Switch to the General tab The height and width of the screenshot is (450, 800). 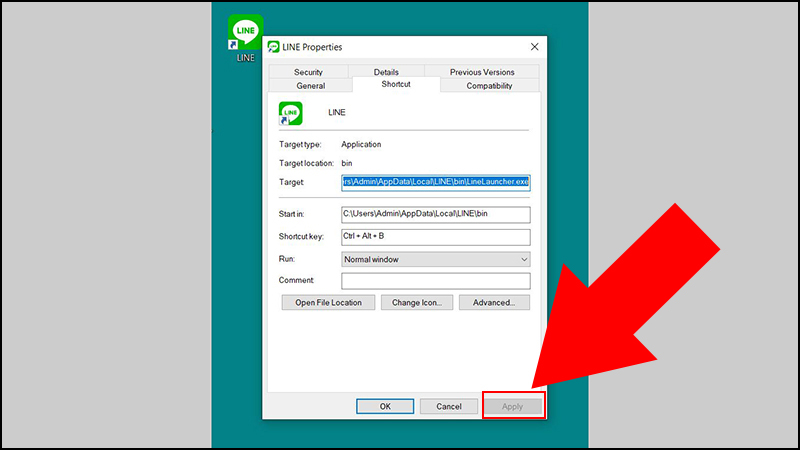(x=311, y=86)
